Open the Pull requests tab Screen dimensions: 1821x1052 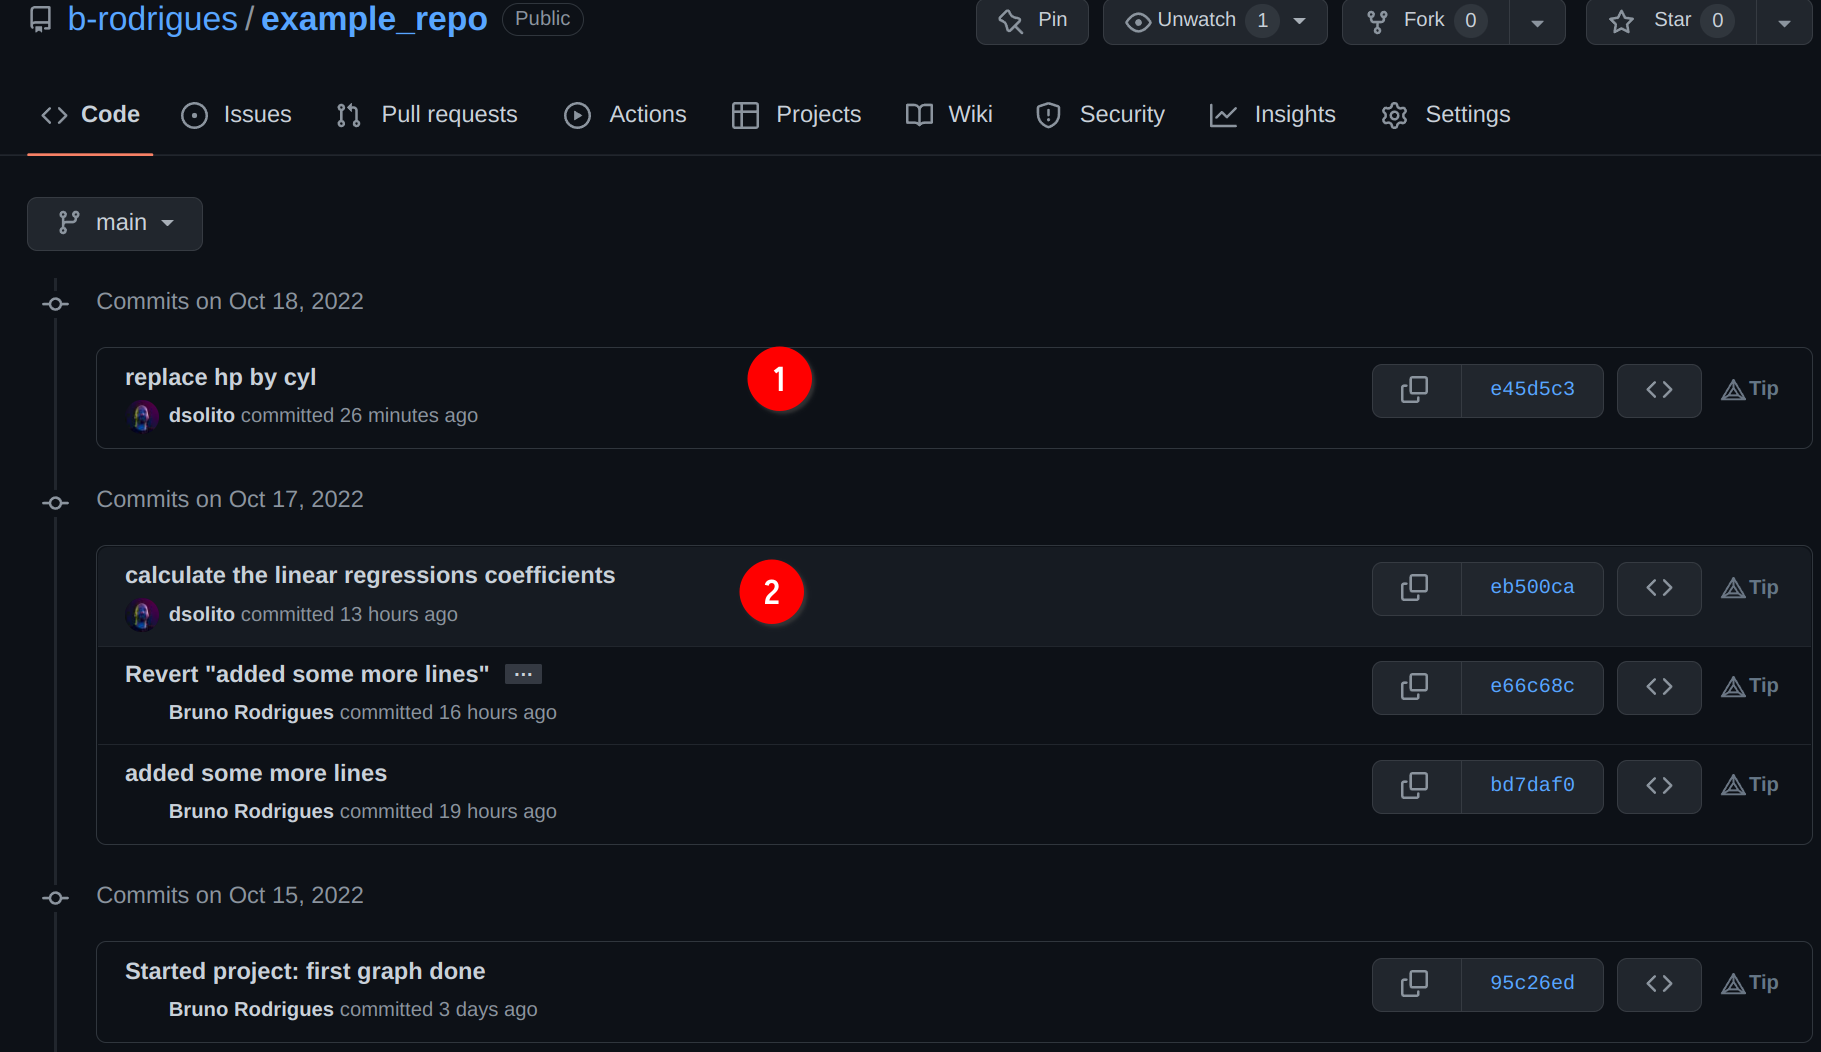coord(427,115)
